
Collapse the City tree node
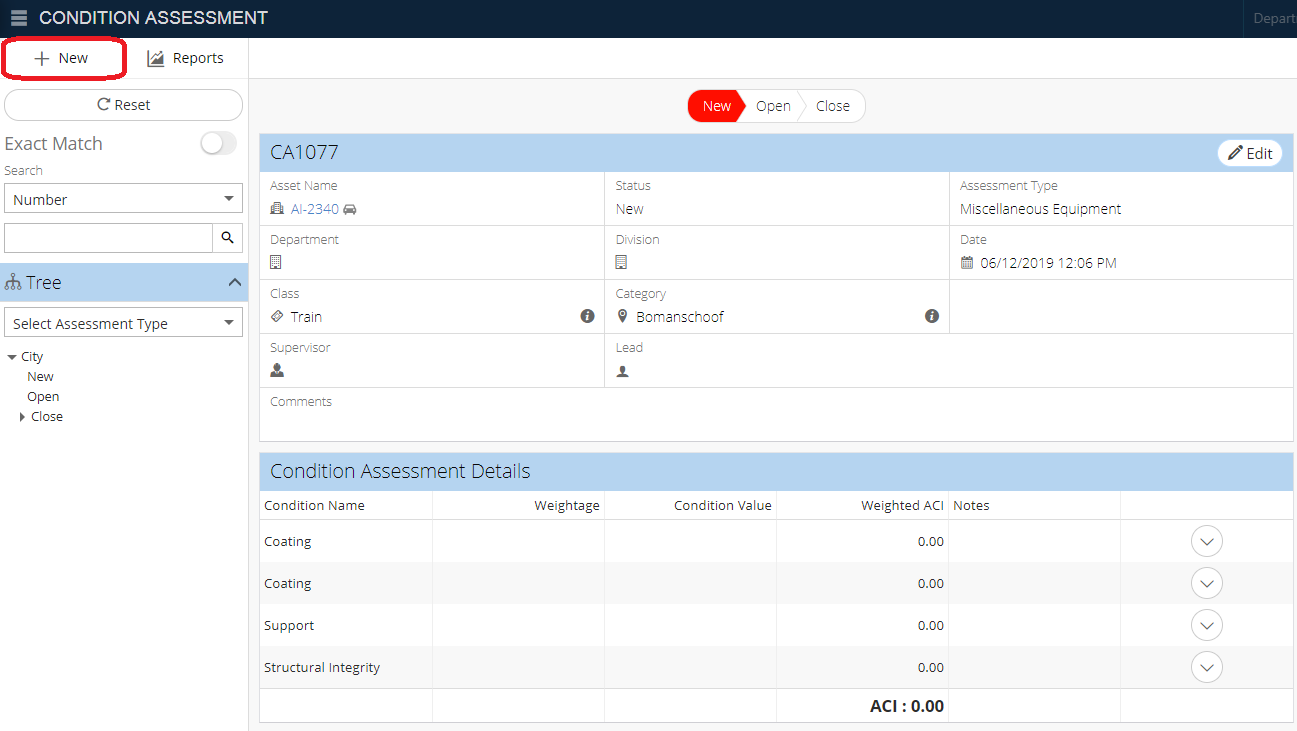coord(11,357)
